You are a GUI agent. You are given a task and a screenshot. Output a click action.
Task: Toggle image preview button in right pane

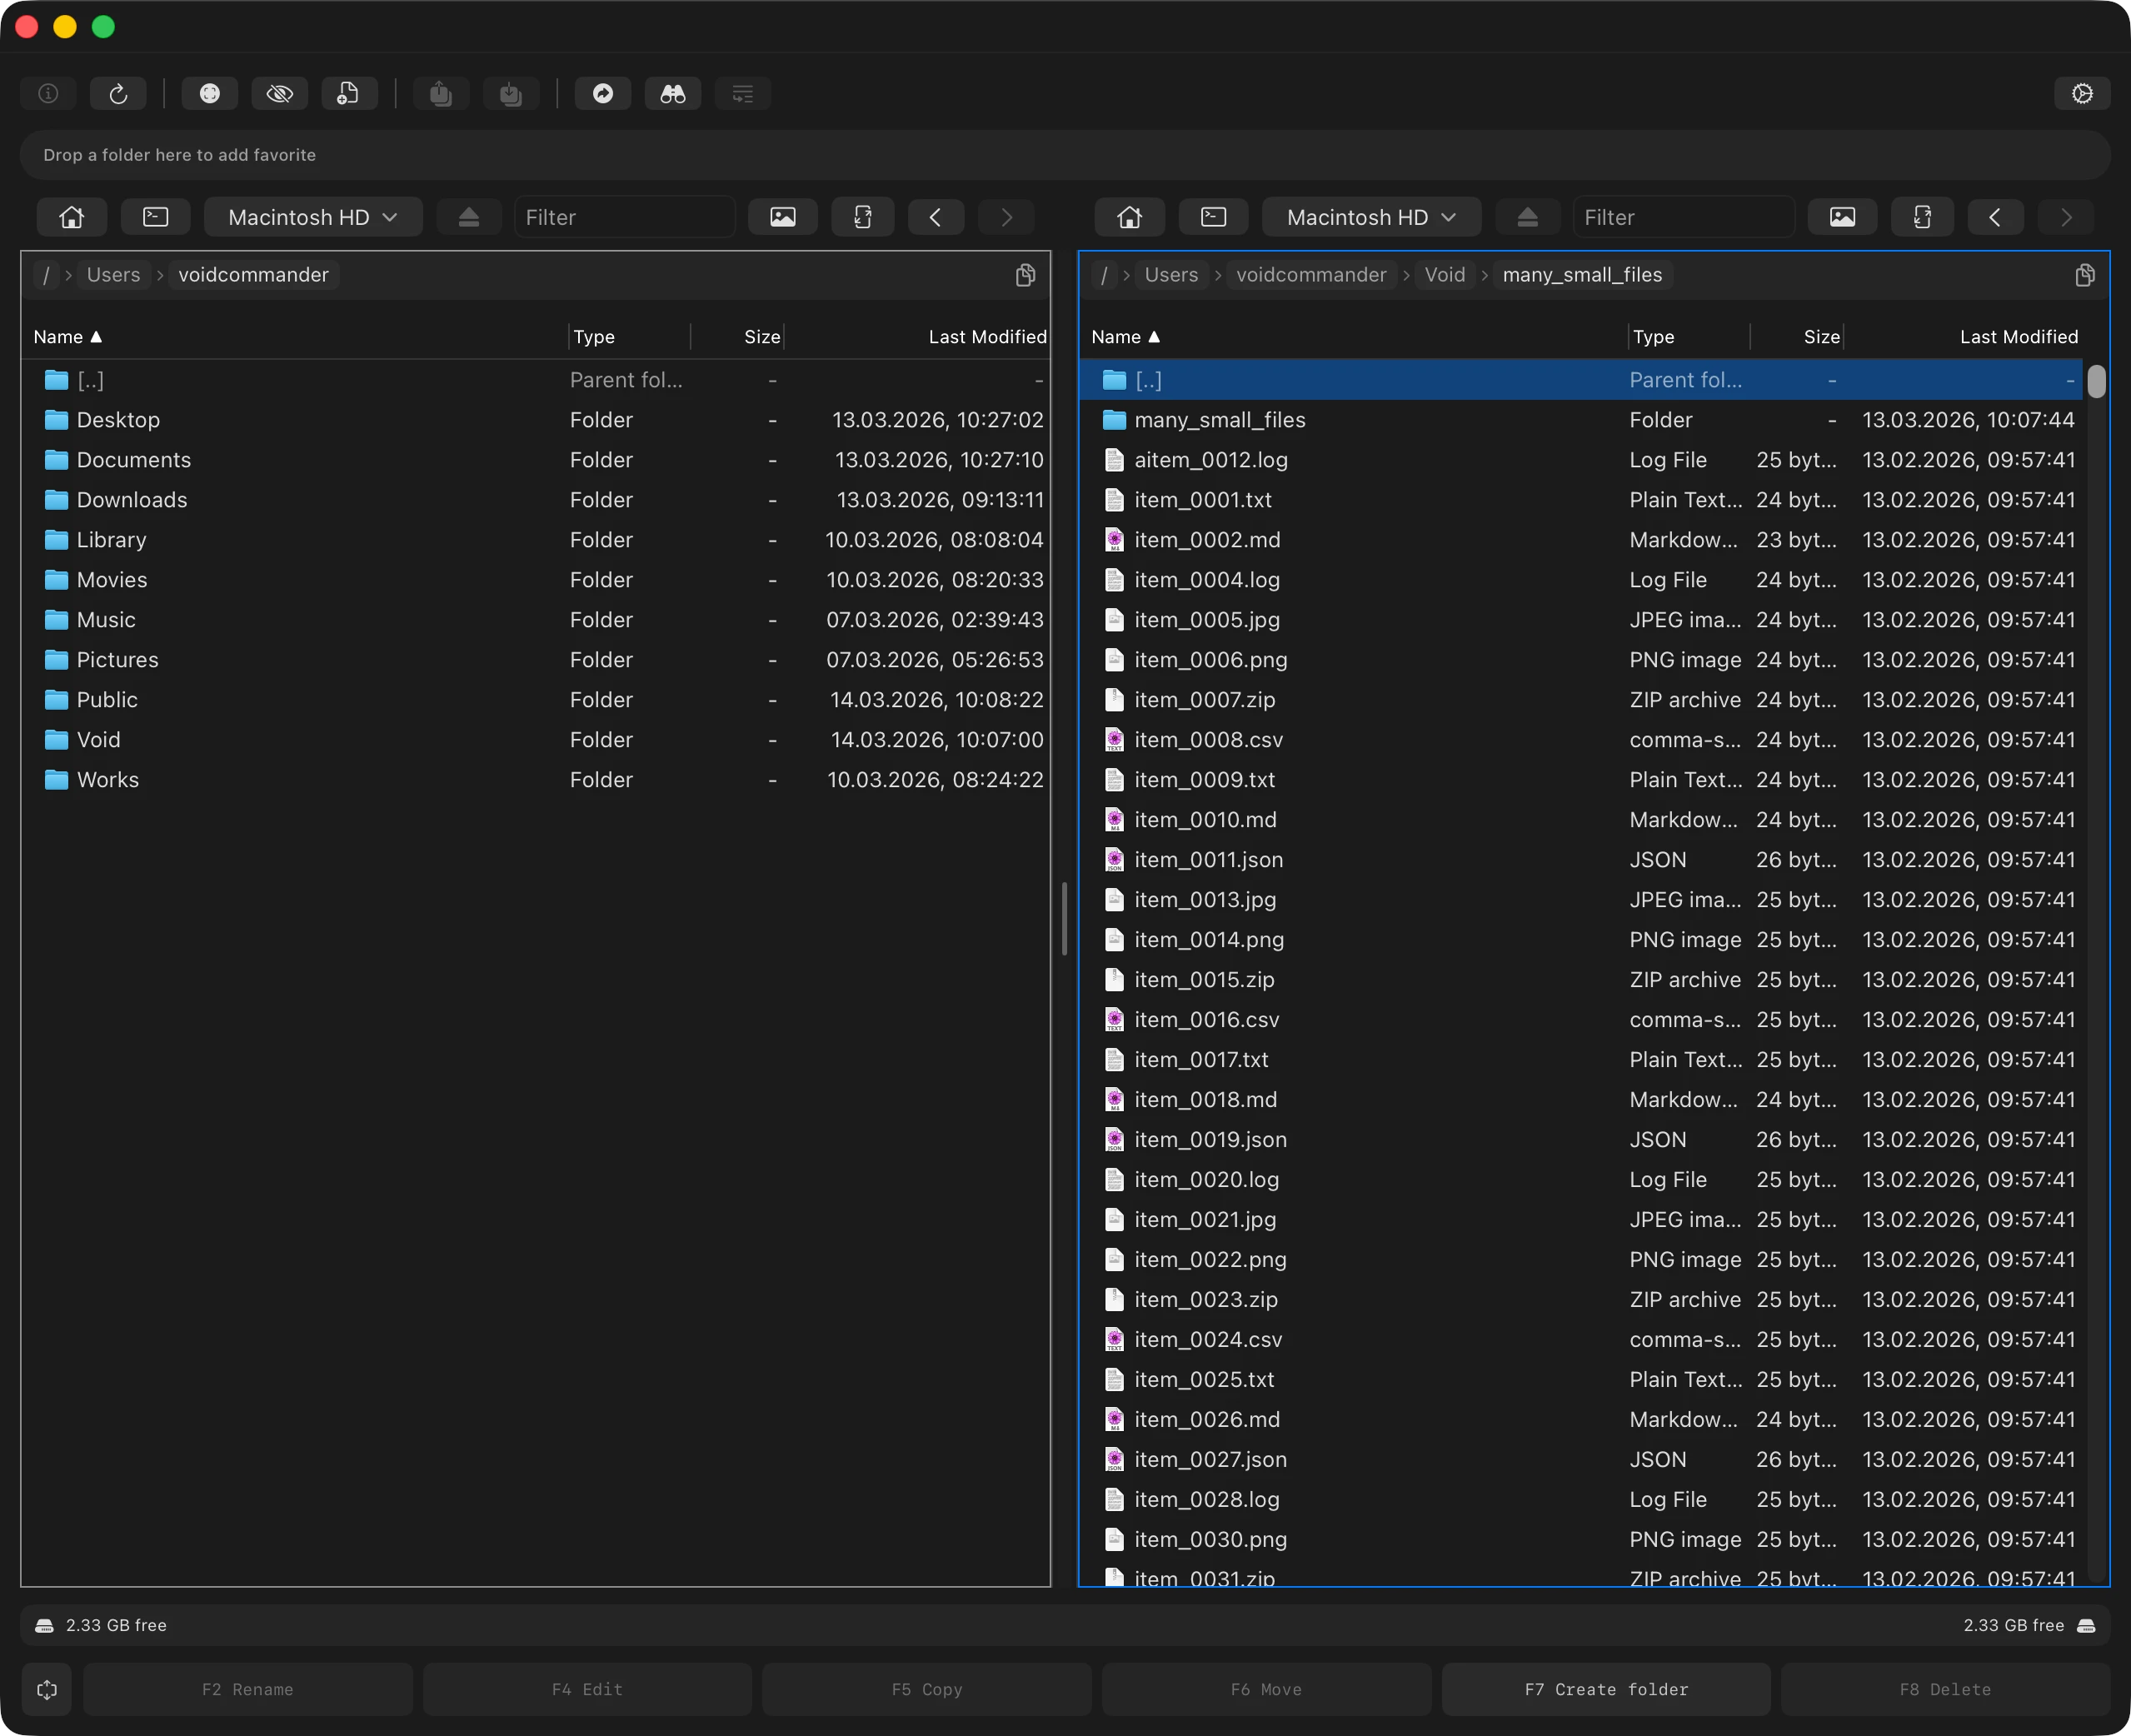tap(1841, 217)
